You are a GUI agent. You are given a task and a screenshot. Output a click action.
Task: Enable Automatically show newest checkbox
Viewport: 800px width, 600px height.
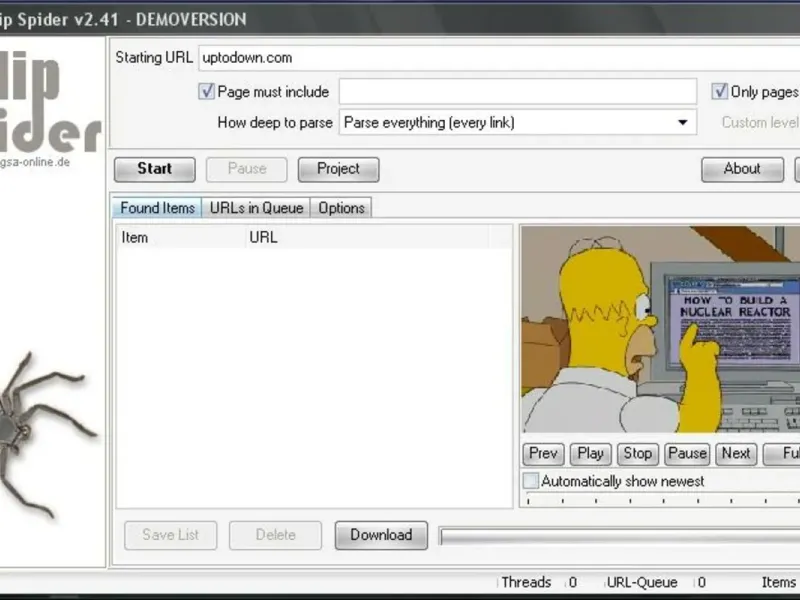pyautogui.click(x=531, y=481)
